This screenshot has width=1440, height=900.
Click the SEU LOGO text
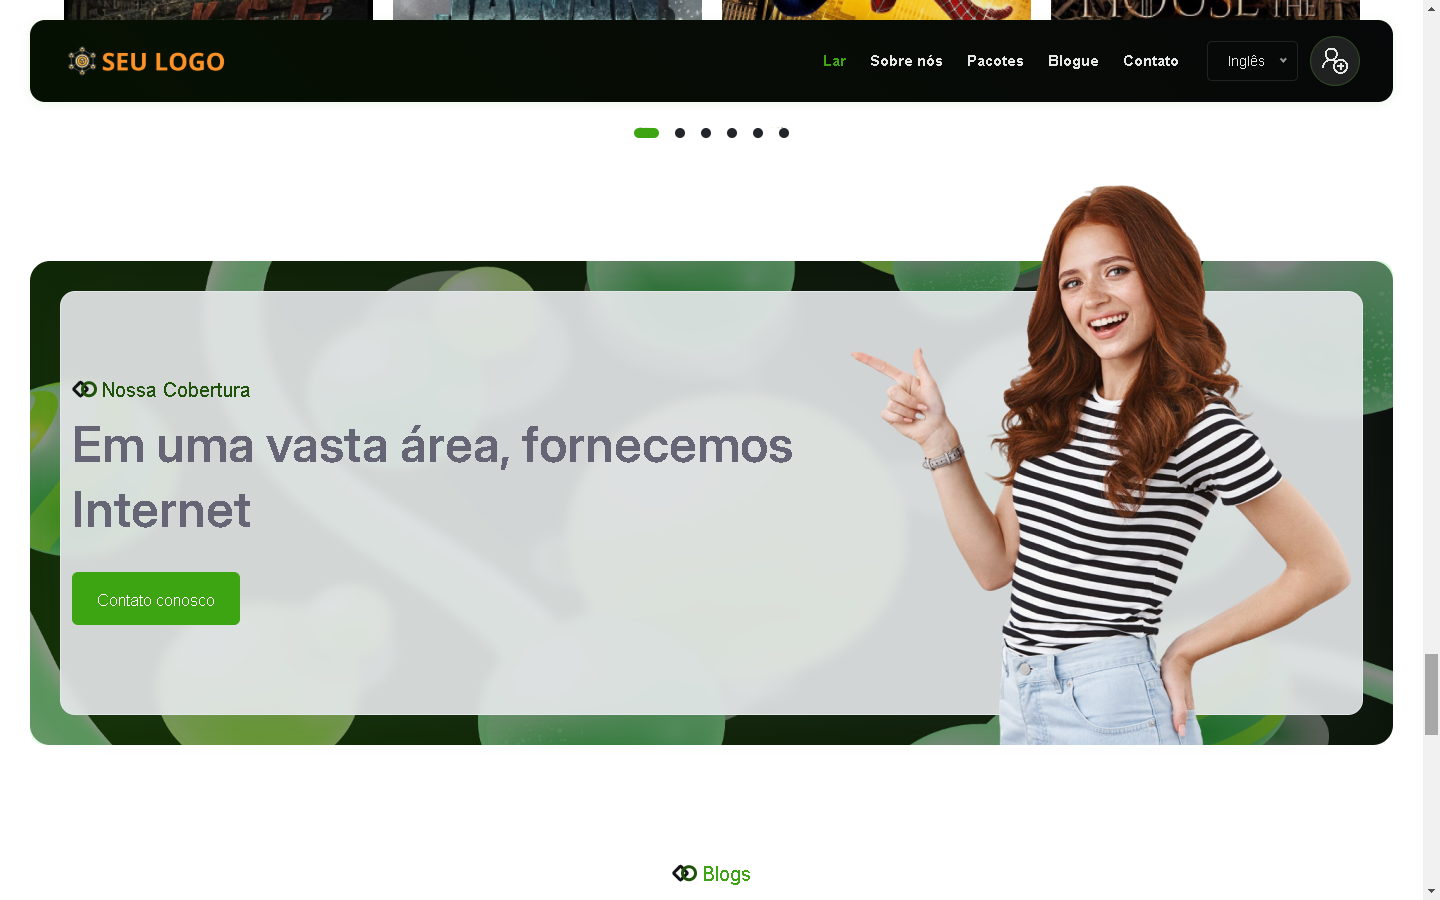(163, 62)
